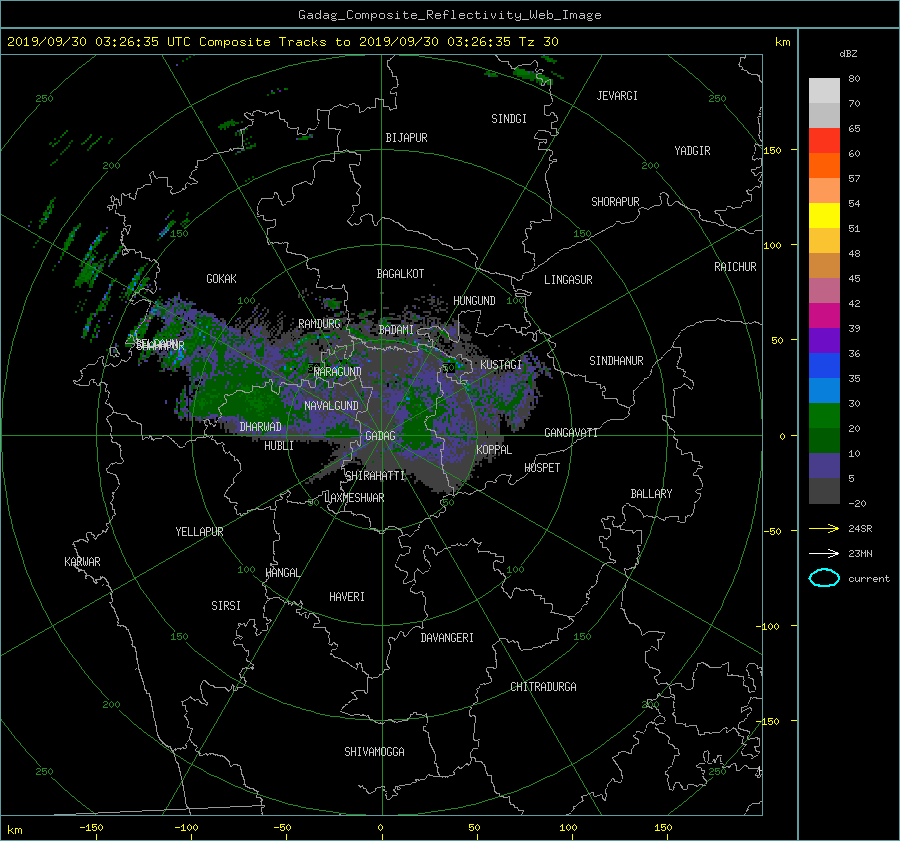Image resolution: width=900 pixels, height=841 pixels.
Task: Click the HUBLI city label
Action: coord(279,446)
